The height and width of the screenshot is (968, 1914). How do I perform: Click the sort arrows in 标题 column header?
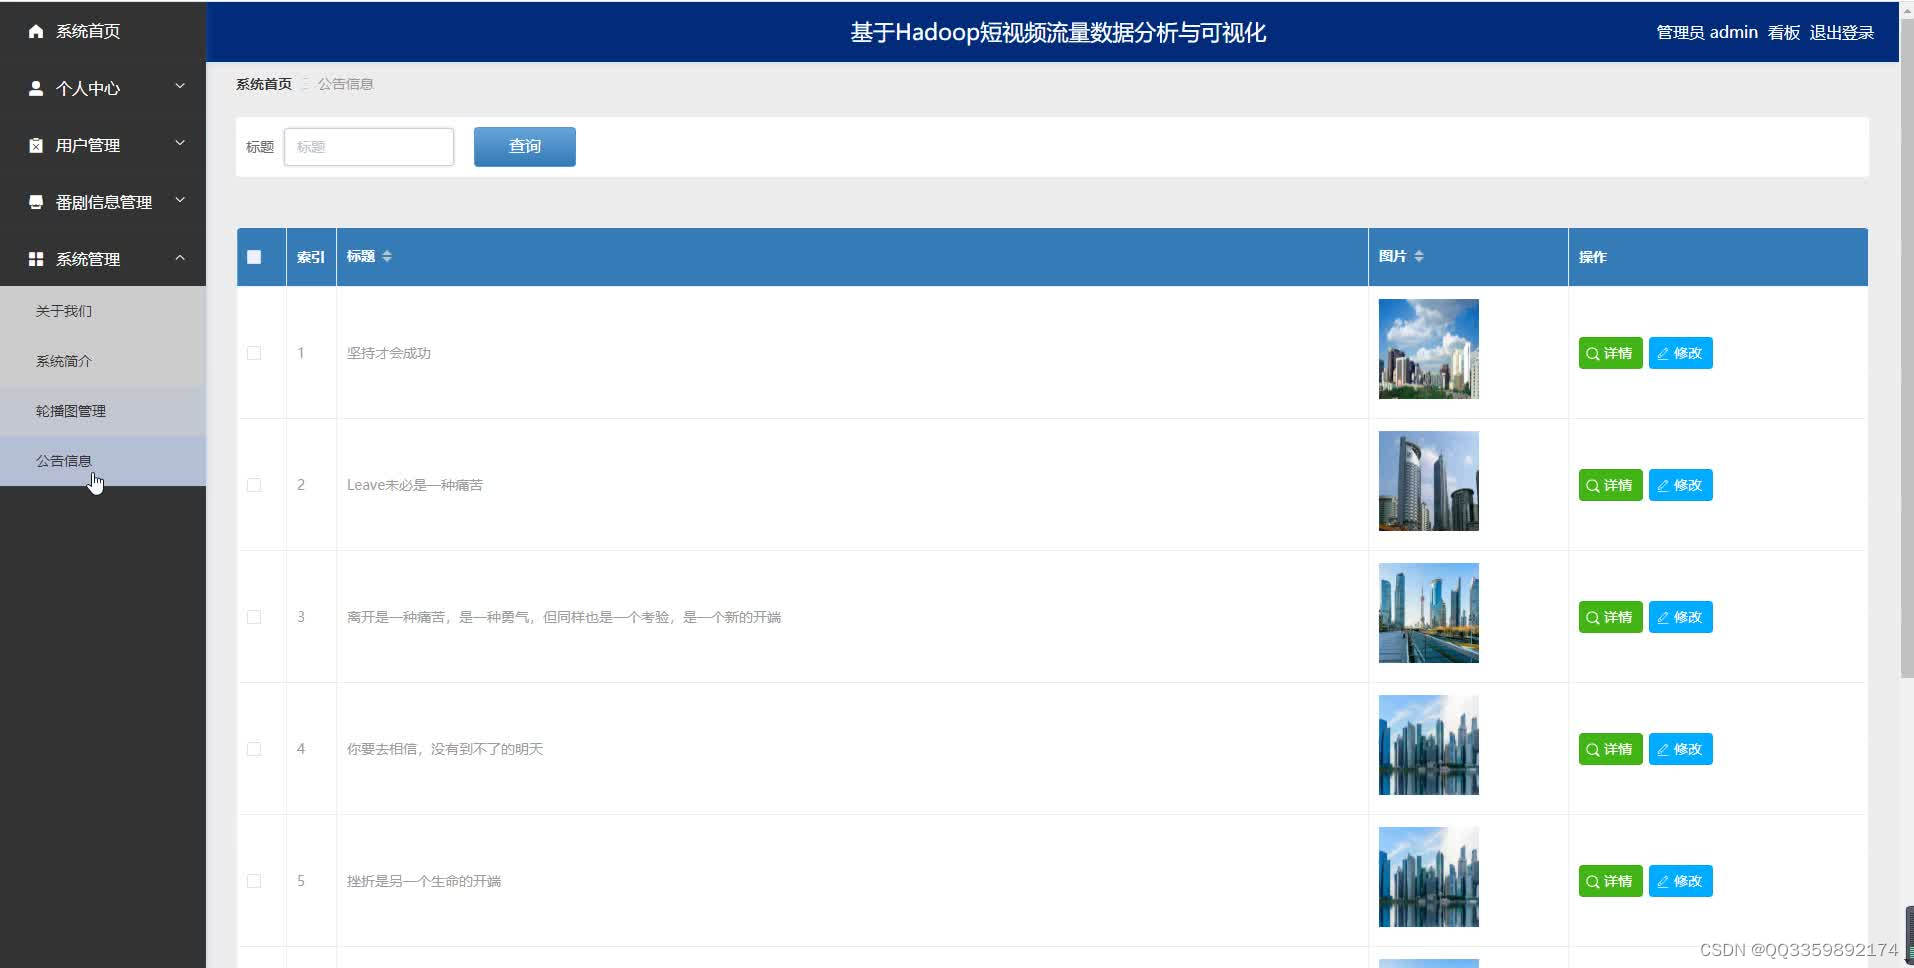click(387, 256)
